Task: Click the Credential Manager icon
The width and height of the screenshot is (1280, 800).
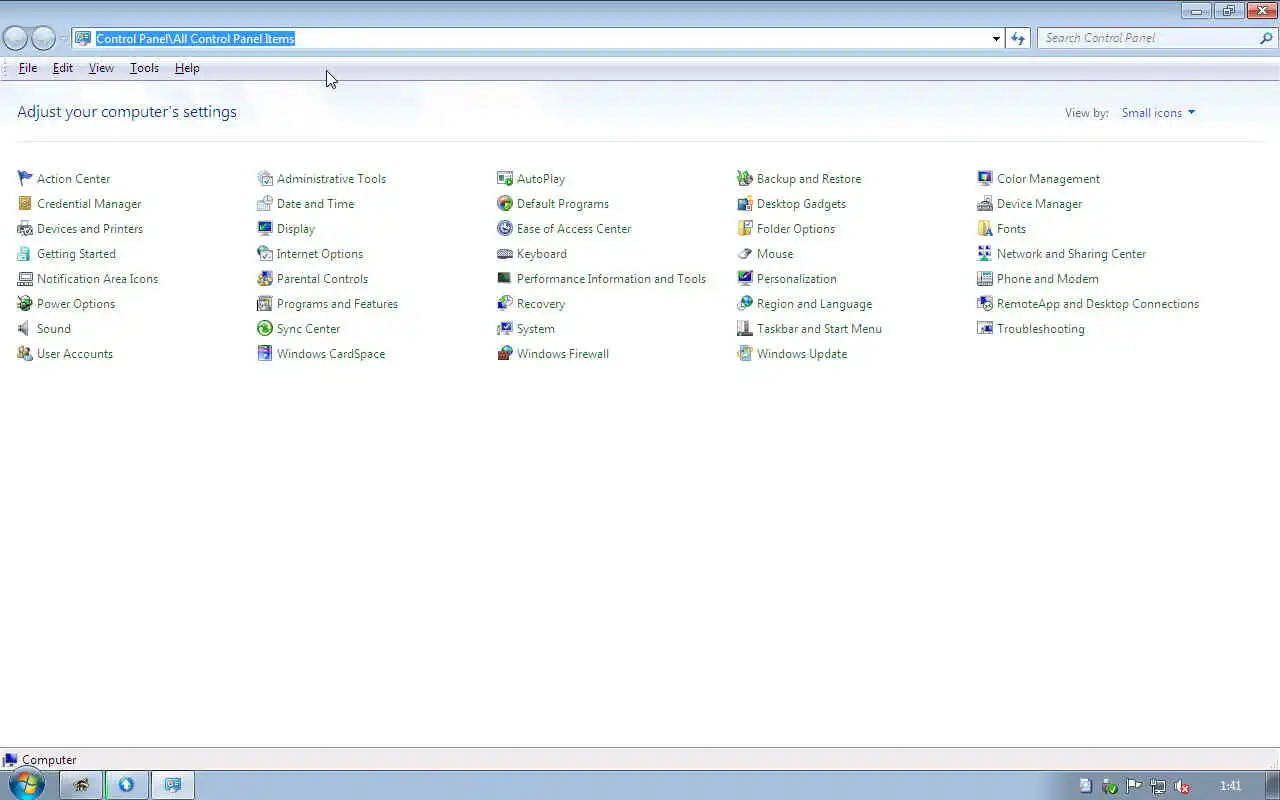Action: [x=25, y=204]
